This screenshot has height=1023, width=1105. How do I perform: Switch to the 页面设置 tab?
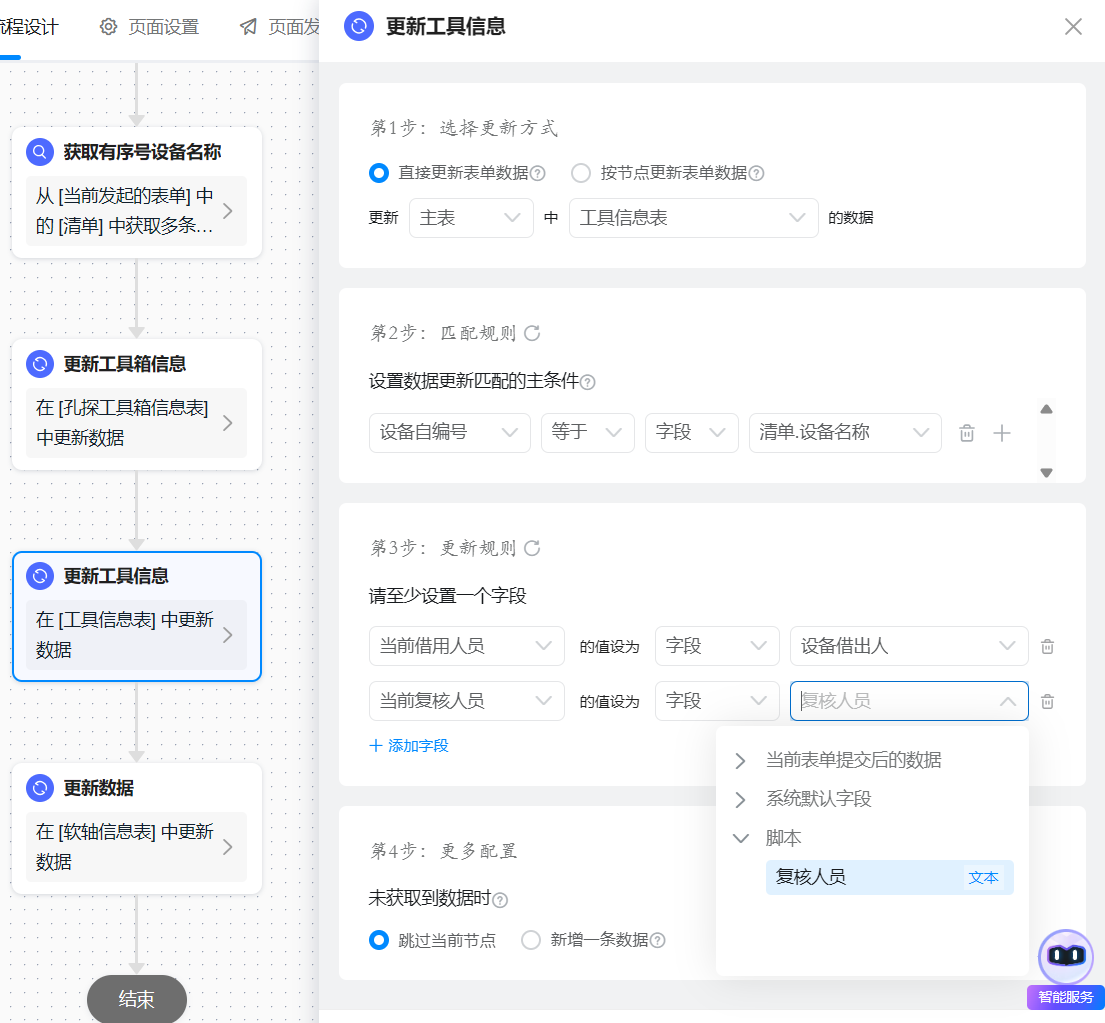click(x=149, y=27)
